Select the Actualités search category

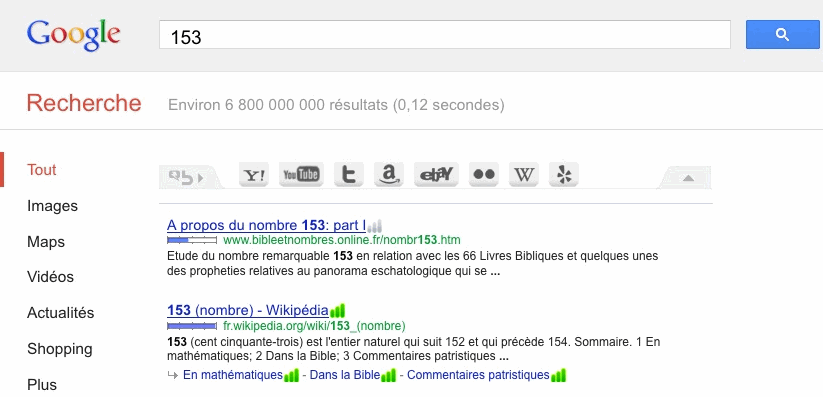coord(61,313)
